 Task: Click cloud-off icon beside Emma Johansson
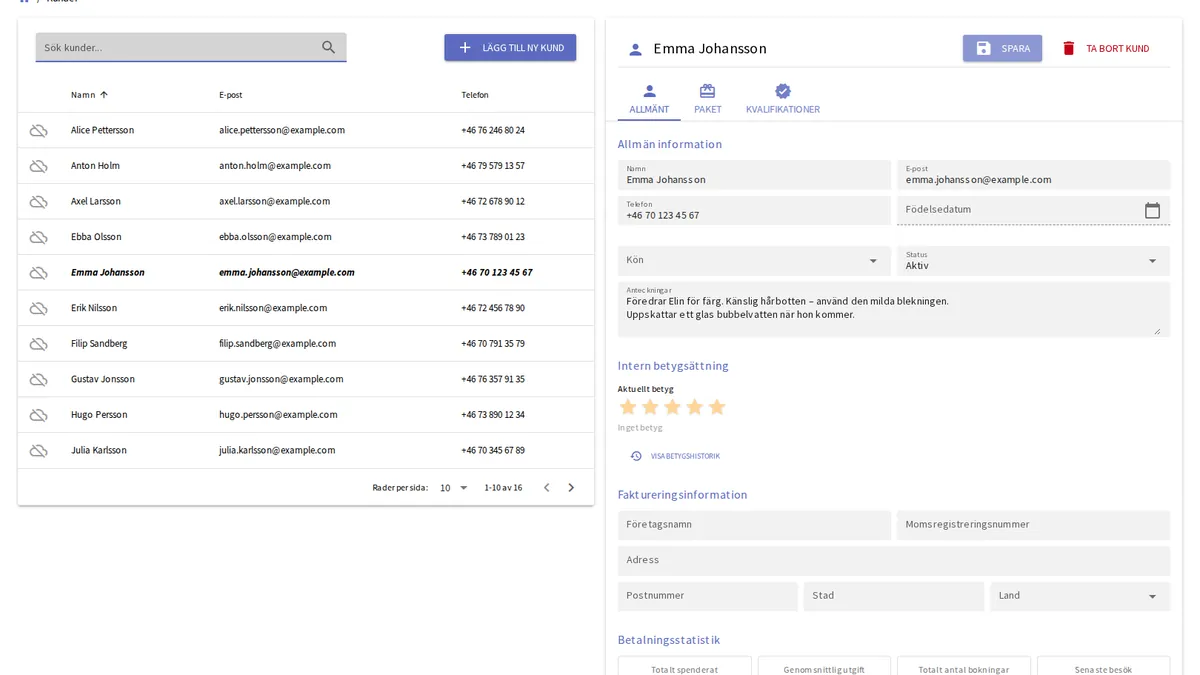click(38, 272)
